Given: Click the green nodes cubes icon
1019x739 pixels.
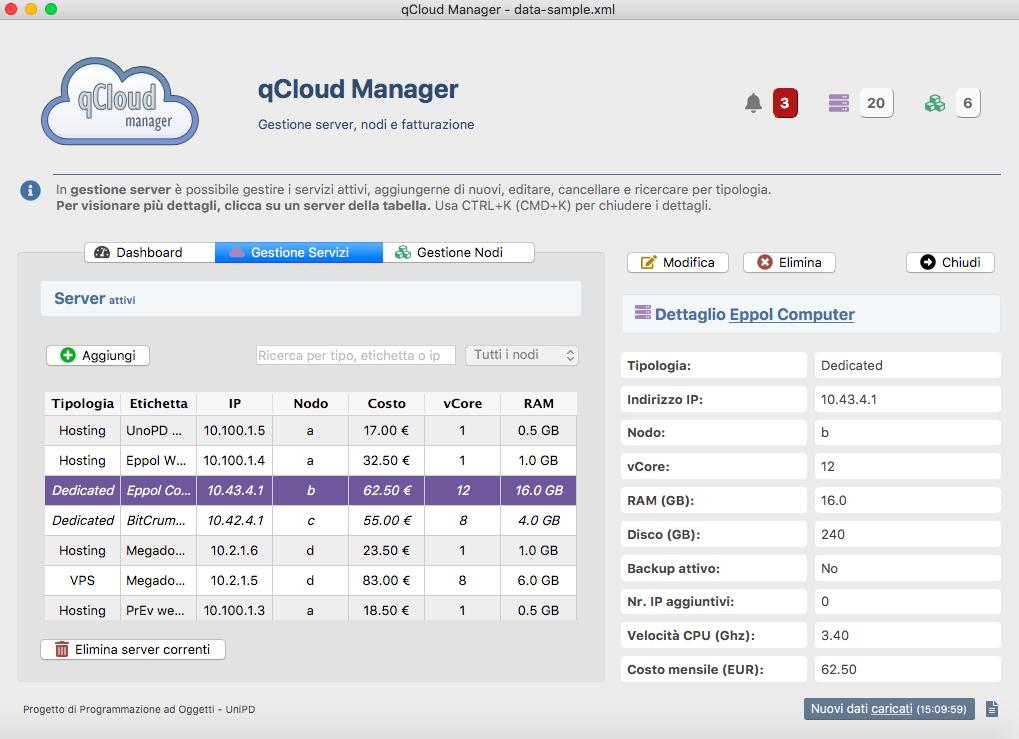Looking at the screenshot, I should pos(935,103).
